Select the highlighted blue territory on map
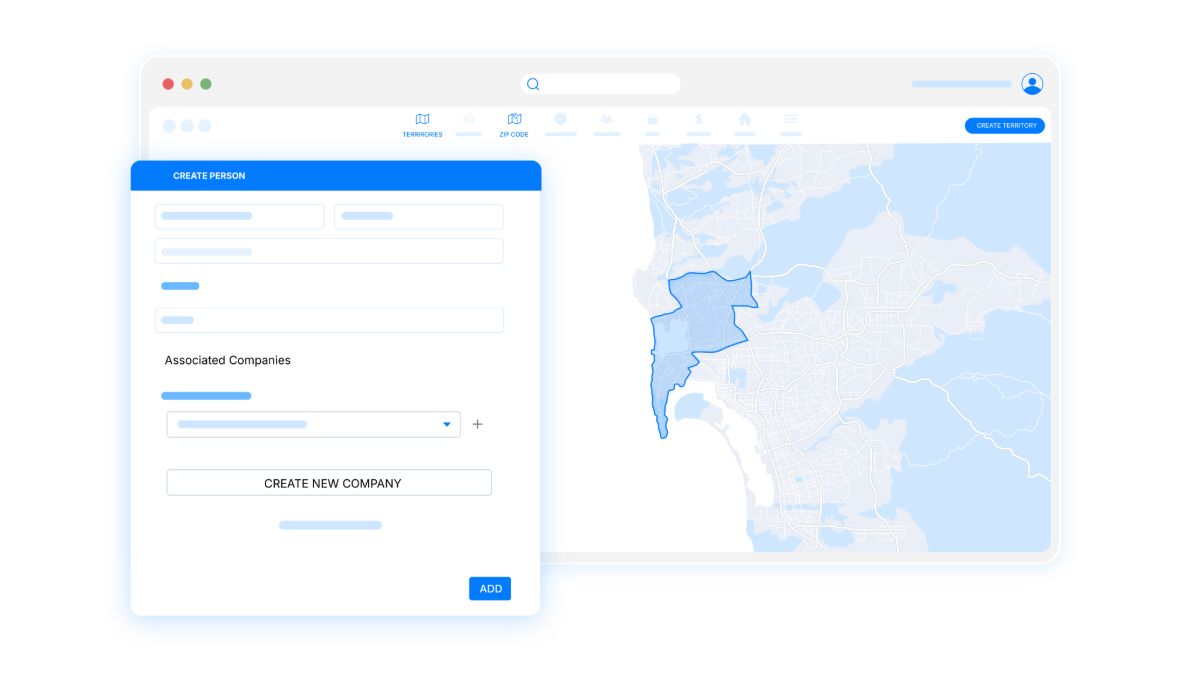1200x675 pixels. pos(700,320)
